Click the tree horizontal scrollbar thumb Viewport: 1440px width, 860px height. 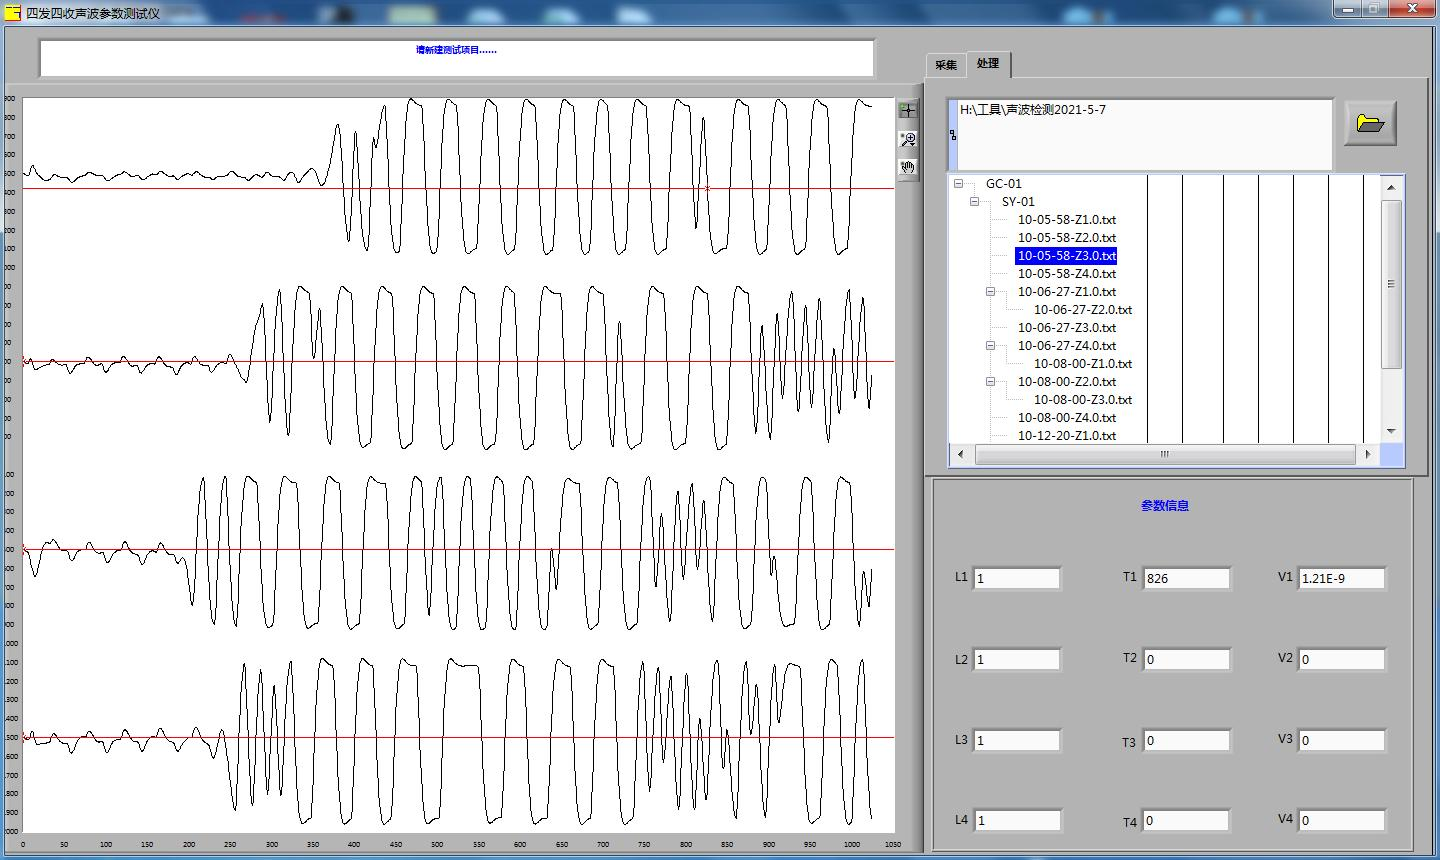pyautogui.click(x=1164, y=454)
